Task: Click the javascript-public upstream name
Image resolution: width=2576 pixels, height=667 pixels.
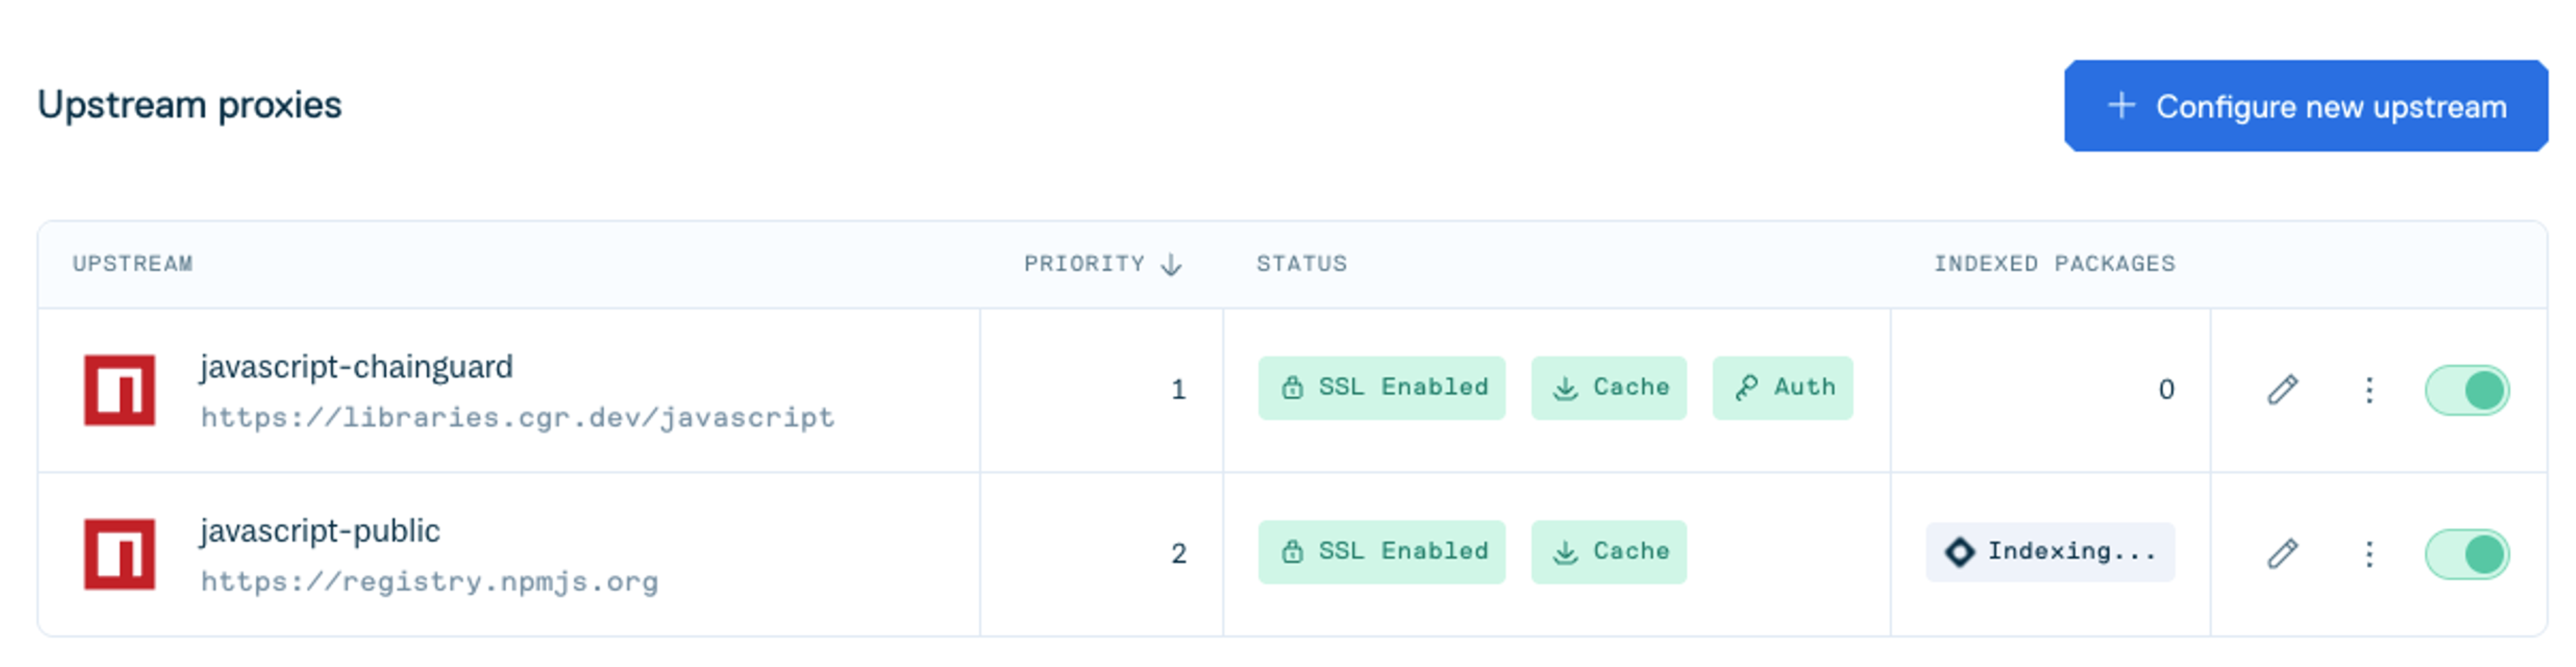Action: click(320, 530)
